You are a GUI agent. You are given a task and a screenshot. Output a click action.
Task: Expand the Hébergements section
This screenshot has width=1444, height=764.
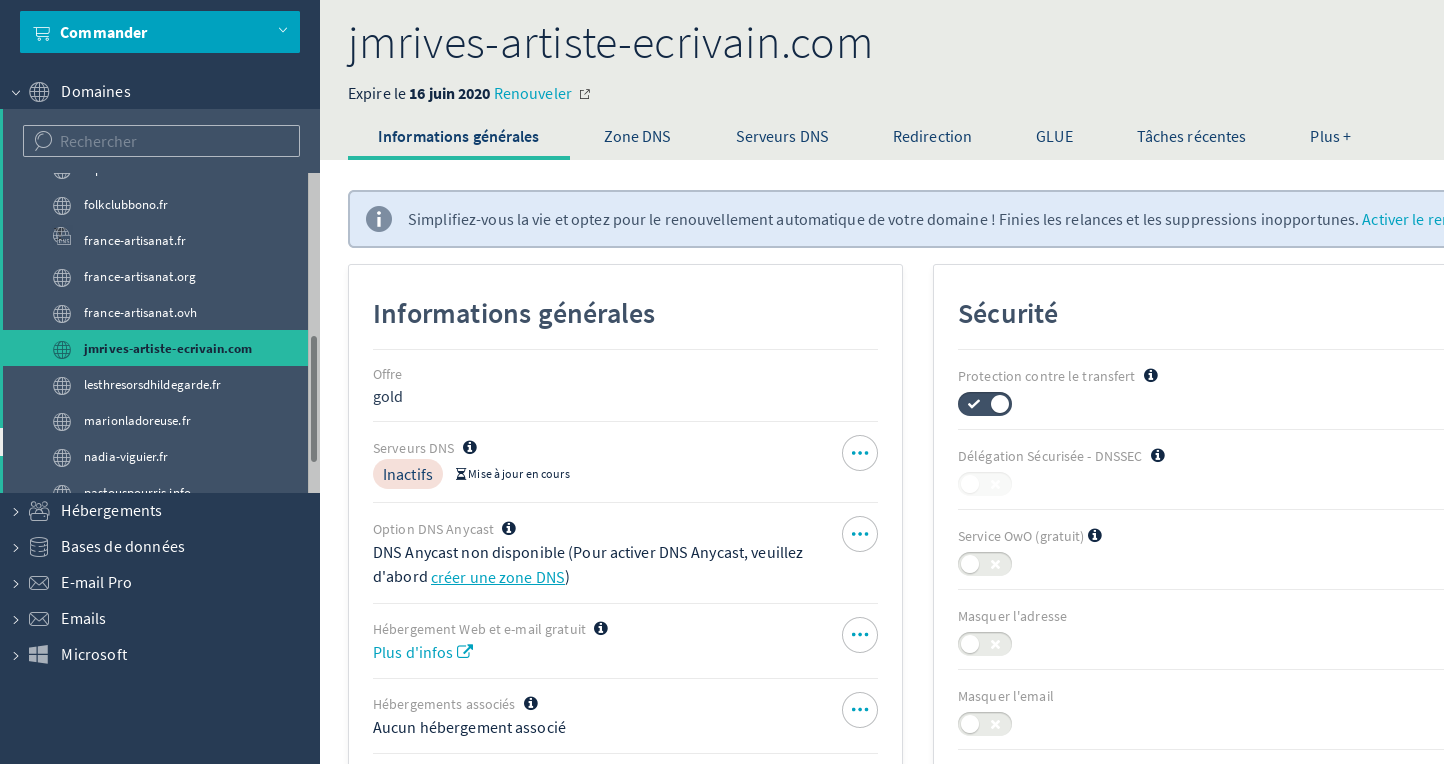click(16, 511)
